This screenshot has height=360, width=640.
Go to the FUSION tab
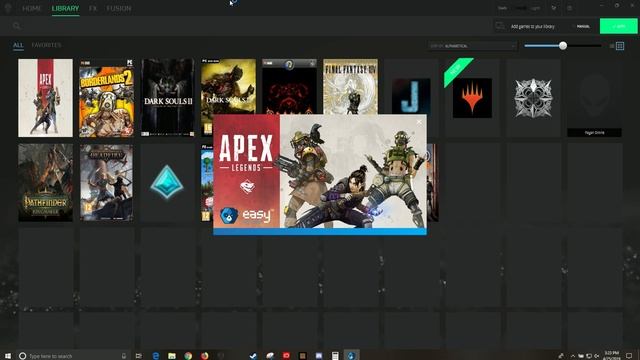(x=119, y=8)
